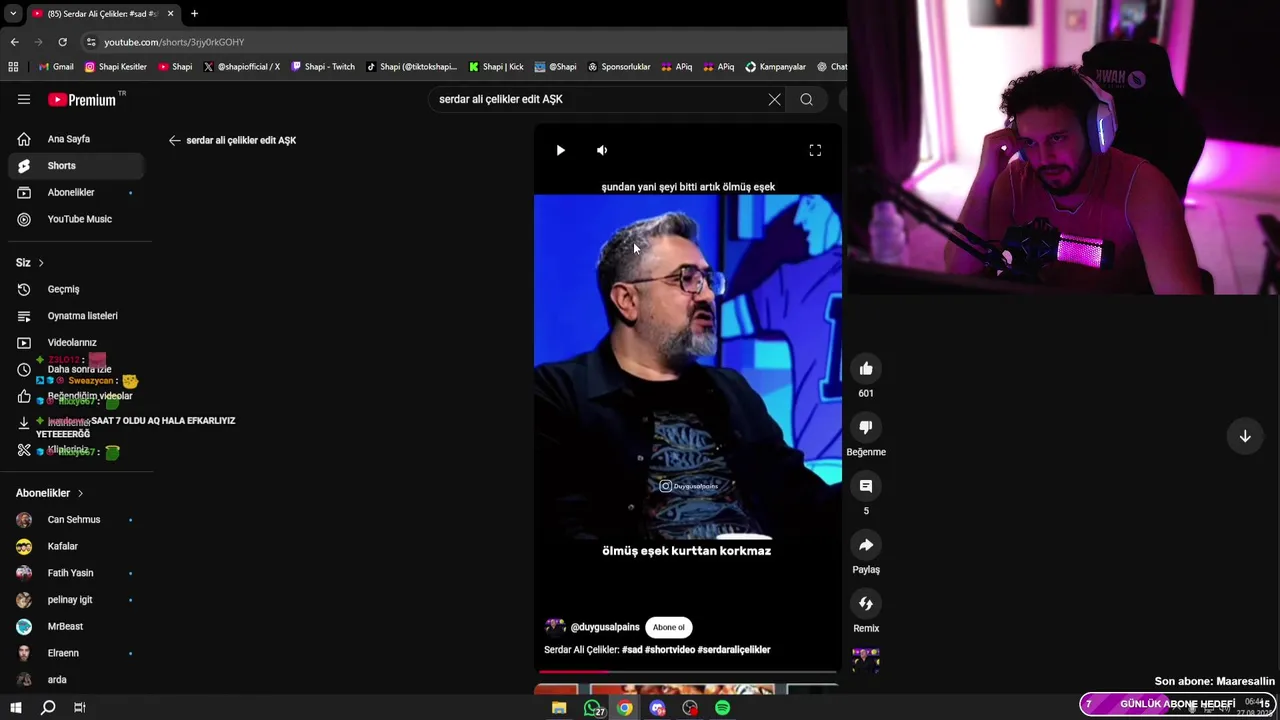Open Remix options for the Short
The image size is (1280, 720).
pyautogui.click(x=866, y=604)
